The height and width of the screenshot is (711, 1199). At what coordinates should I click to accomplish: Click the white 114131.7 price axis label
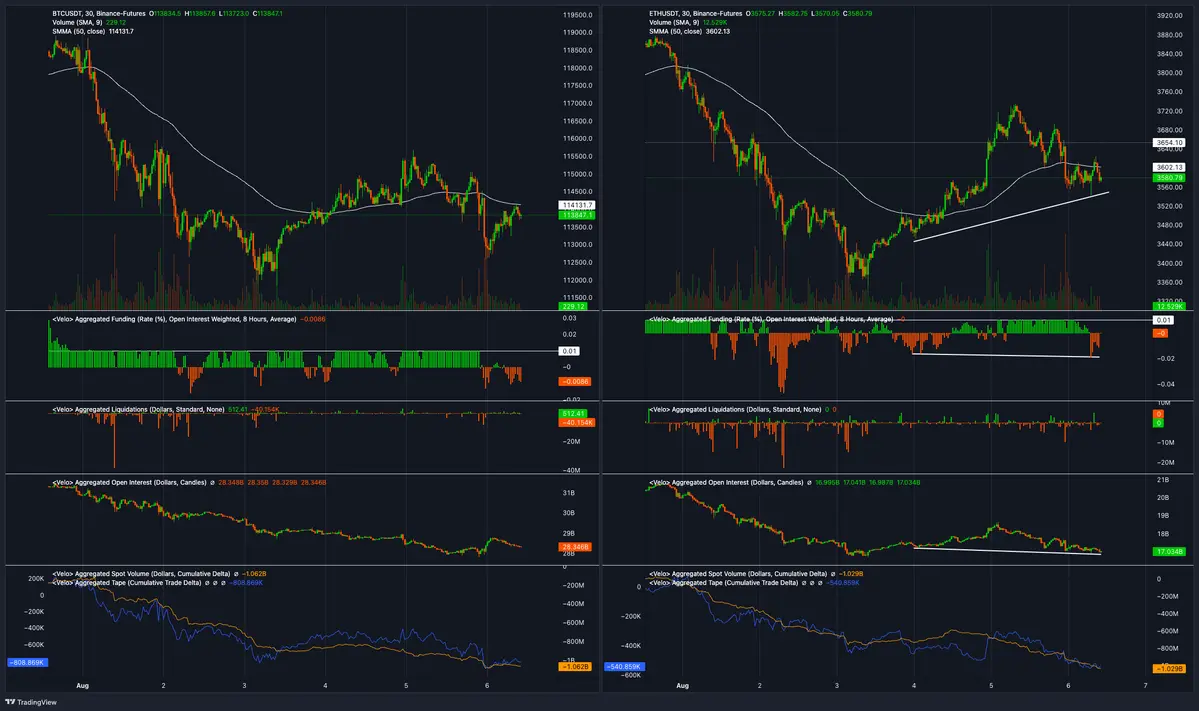(577, 205)
